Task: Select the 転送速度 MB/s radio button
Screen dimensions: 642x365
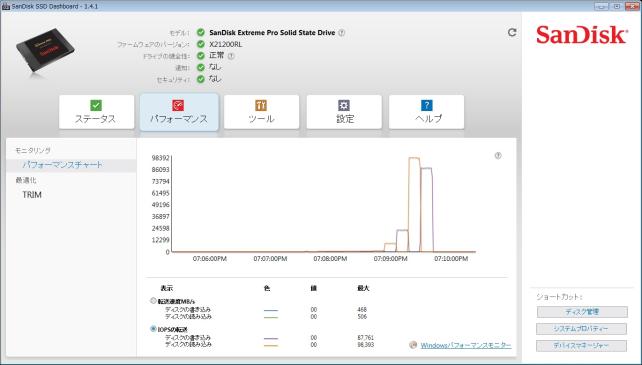Action: click(153, 301)
